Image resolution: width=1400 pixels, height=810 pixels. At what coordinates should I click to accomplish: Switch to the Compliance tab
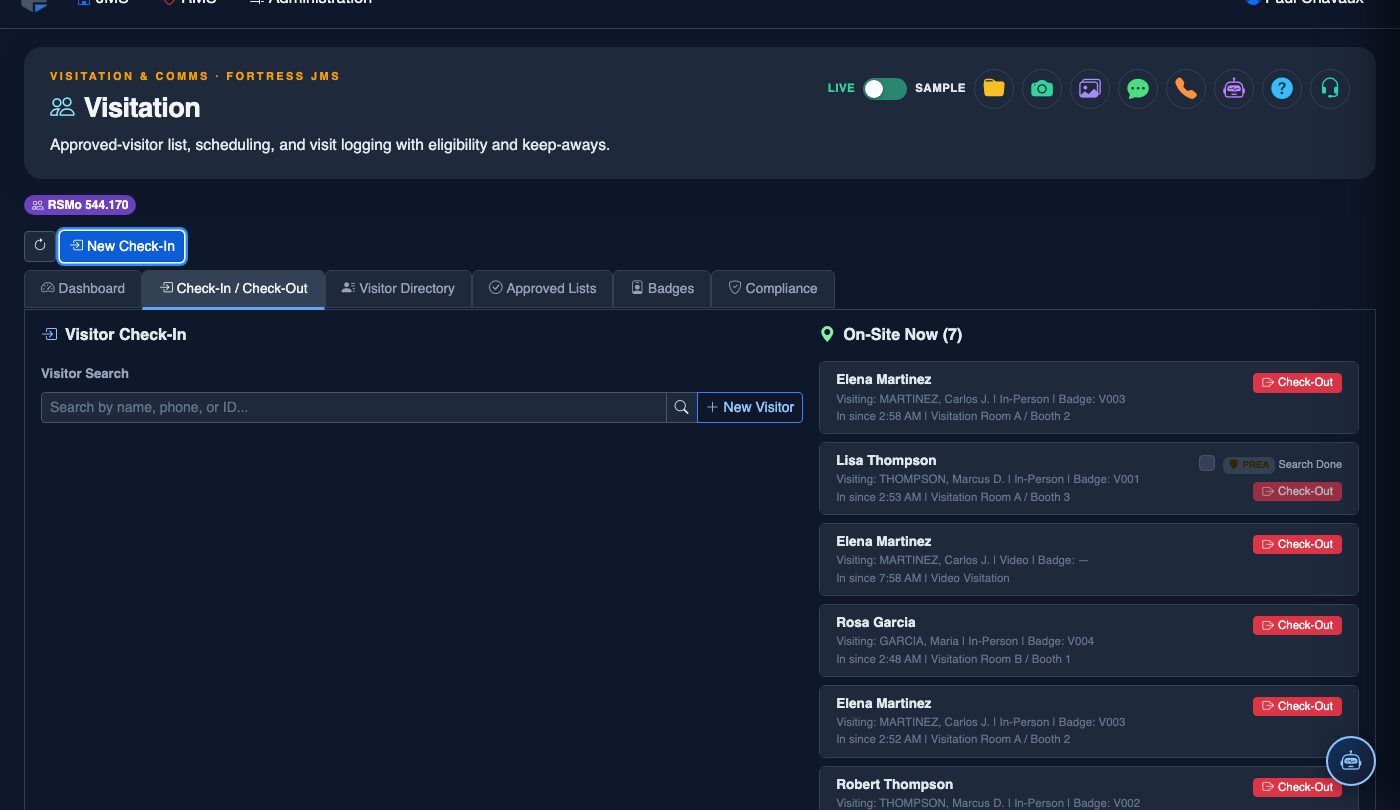coord(773,288)
